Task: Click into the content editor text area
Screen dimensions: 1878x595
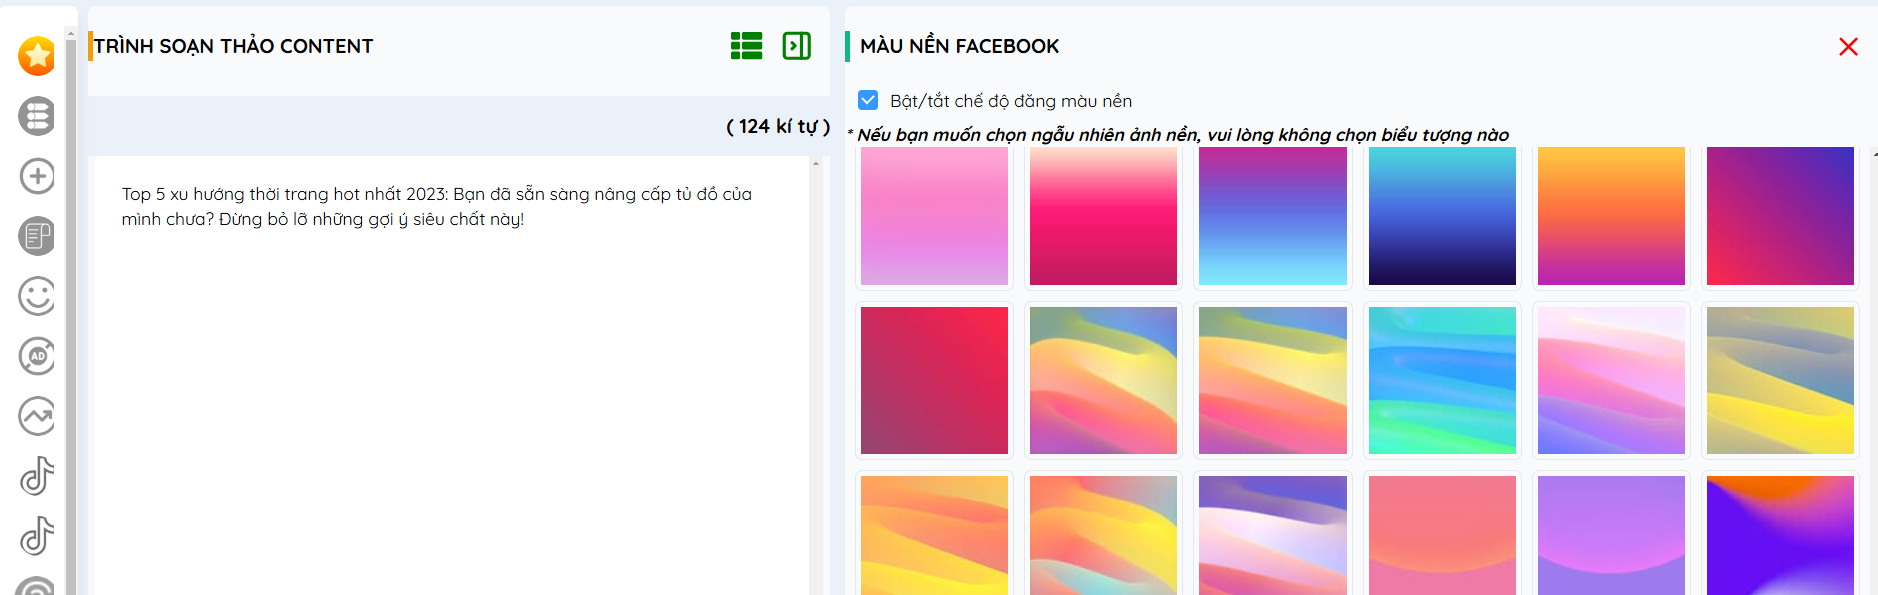Action: point(451,375)
